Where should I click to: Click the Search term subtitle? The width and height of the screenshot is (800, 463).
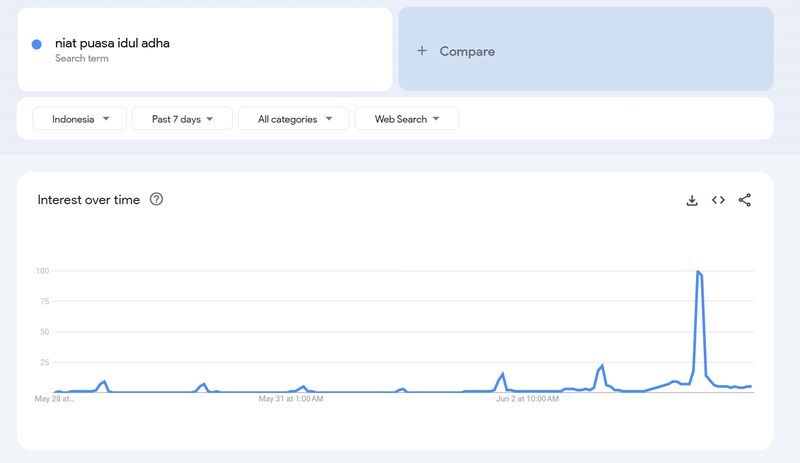point(82,58)
